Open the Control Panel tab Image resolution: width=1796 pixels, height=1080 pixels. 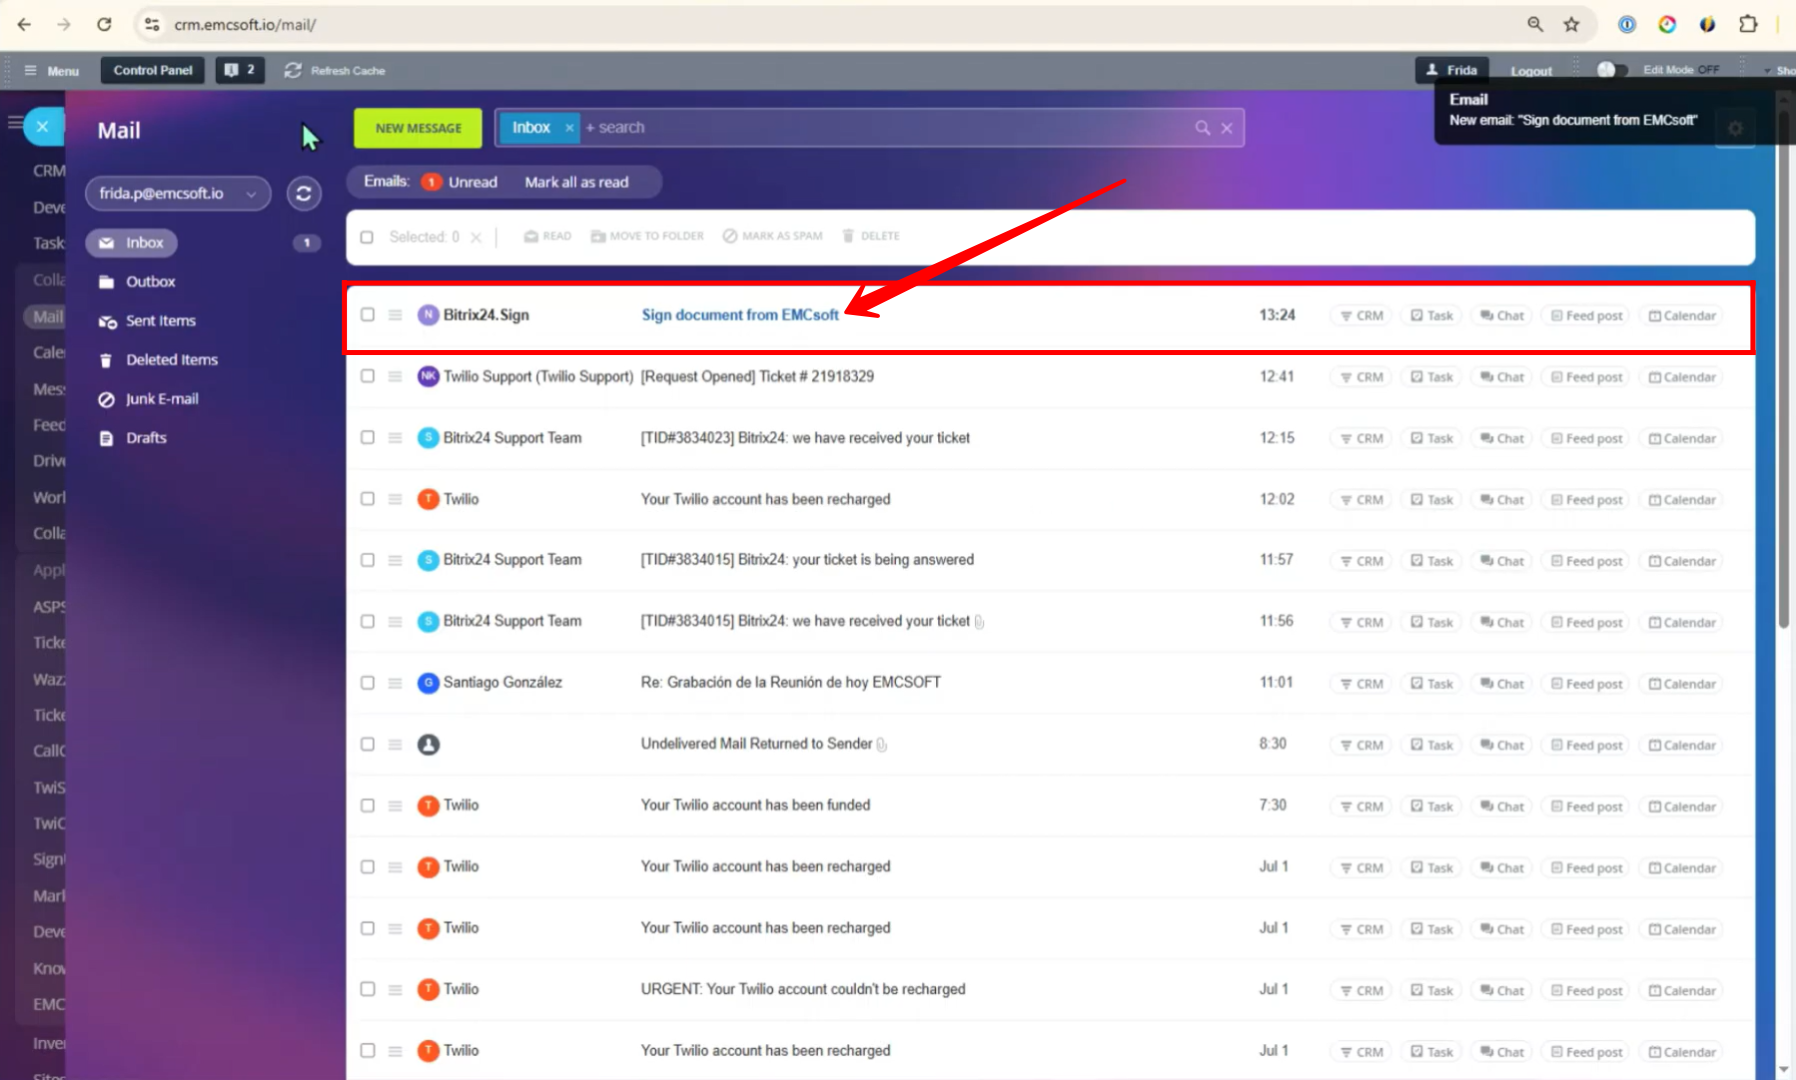pyautogui.click(x=153, y=70)
